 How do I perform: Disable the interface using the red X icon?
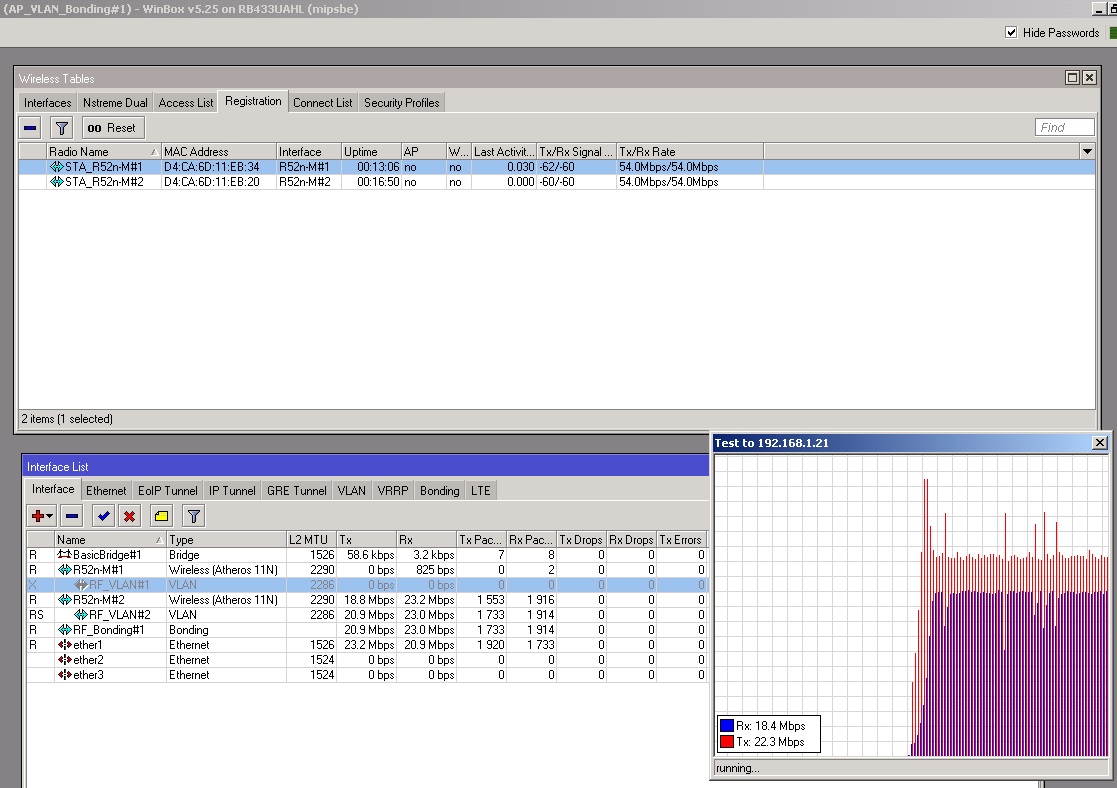point(129,516)
